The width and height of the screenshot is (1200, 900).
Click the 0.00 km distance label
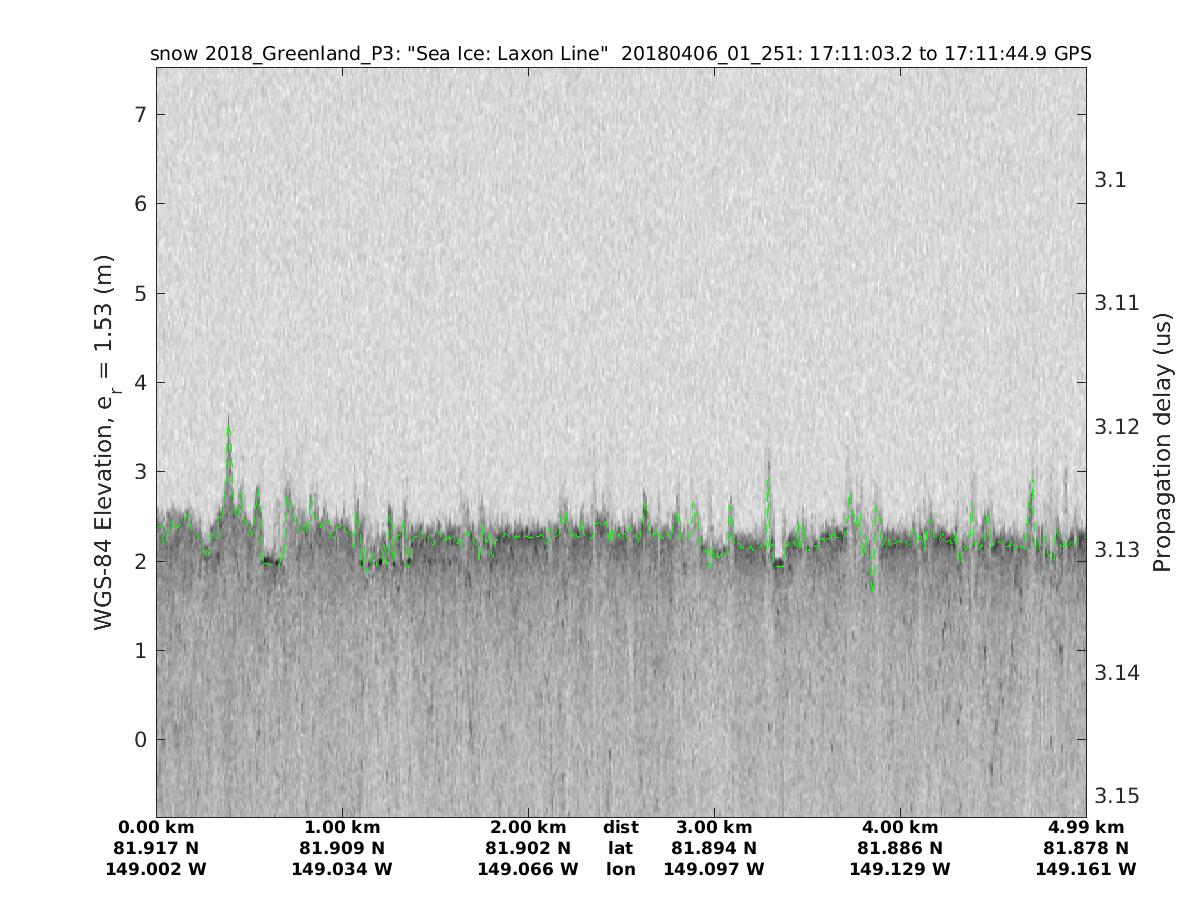pos(156,828)
